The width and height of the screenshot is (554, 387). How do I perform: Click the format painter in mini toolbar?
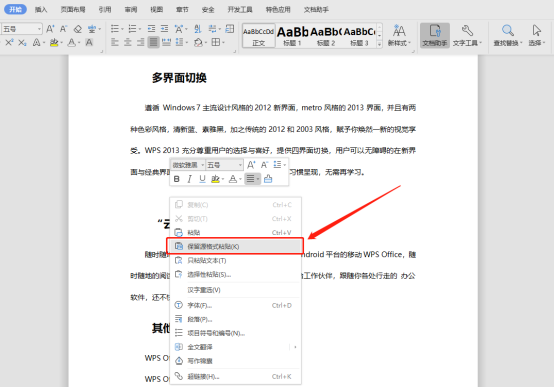point(268,179)
